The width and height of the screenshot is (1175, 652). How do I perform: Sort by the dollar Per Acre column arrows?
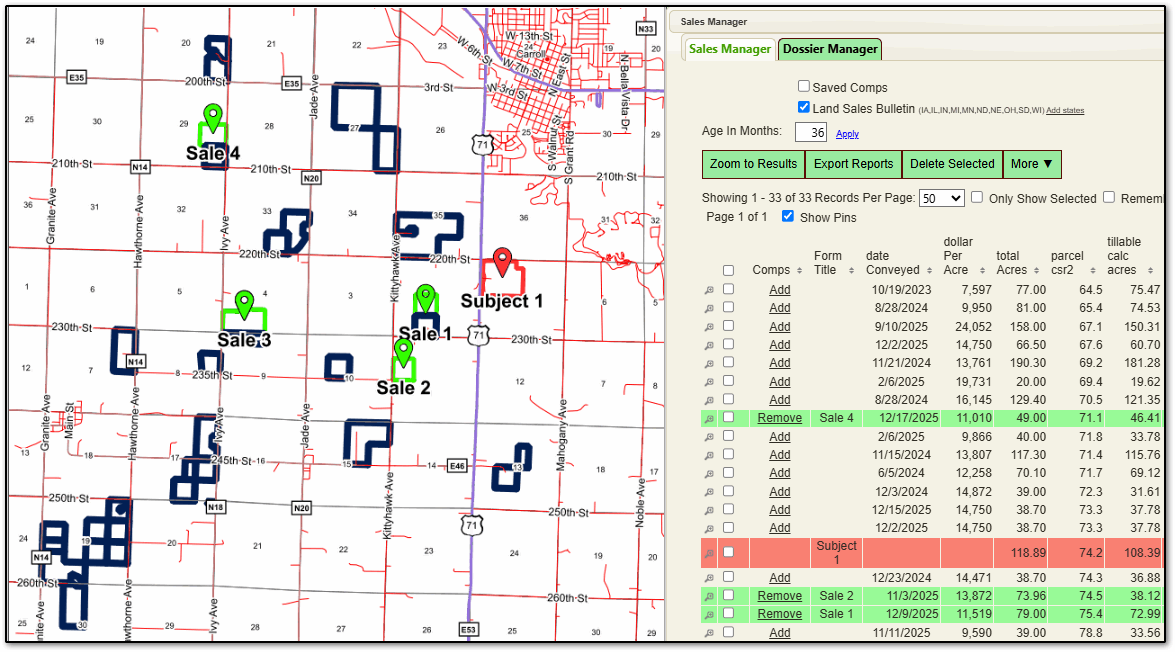coord(982,271)
